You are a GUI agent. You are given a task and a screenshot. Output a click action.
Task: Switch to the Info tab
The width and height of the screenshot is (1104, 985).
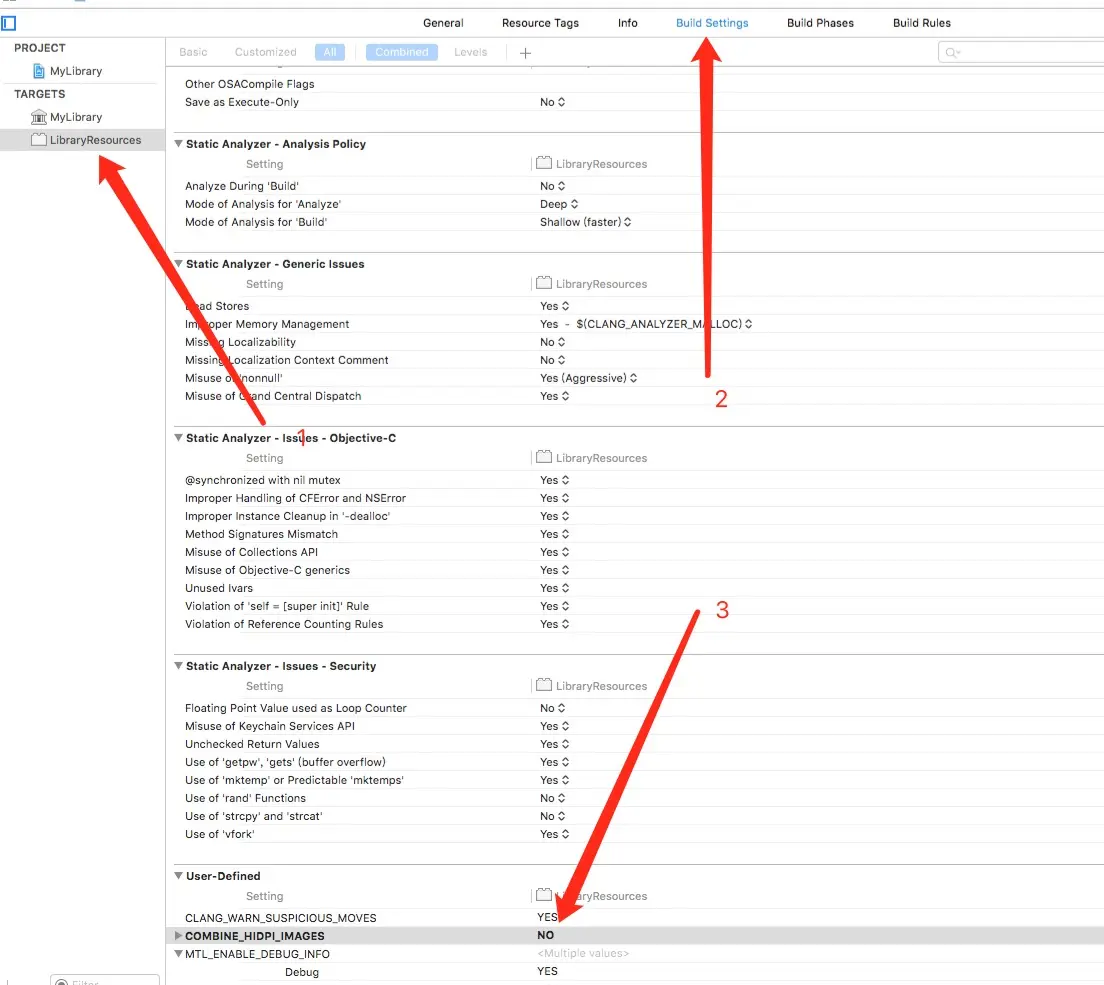627,23
